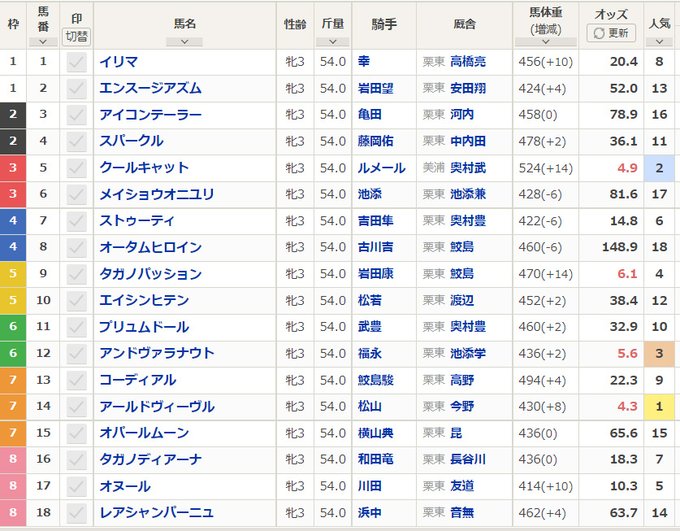Click odds value 4.3
The height and width of the screenshot is (531, 680).
click(627, 406)
